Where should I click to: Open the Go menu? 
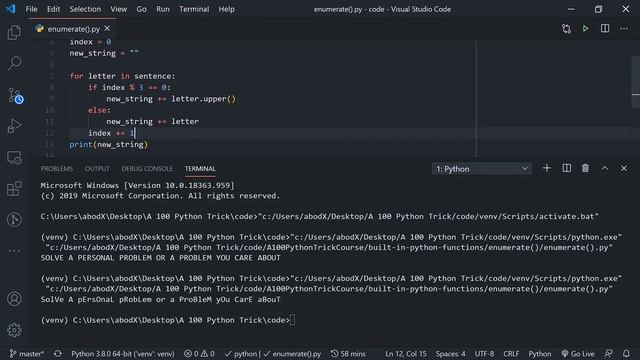(x=141, y=9)
